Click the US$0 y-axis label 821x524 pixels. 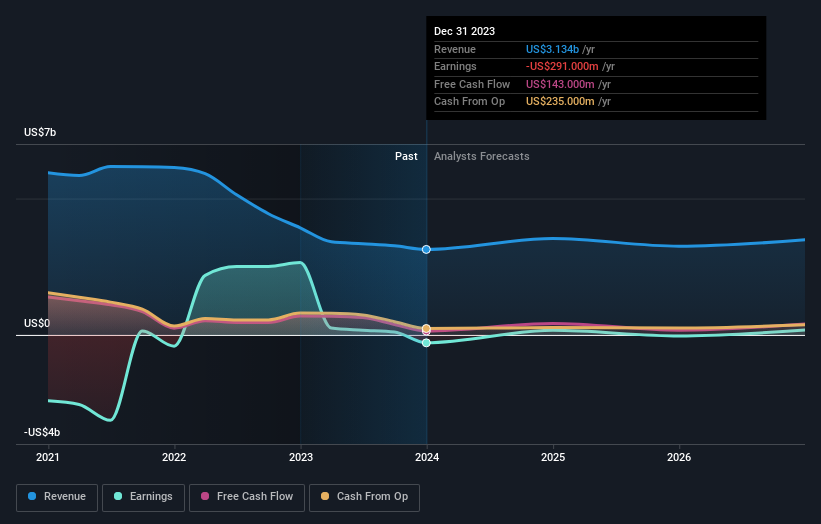click(37, 324)
